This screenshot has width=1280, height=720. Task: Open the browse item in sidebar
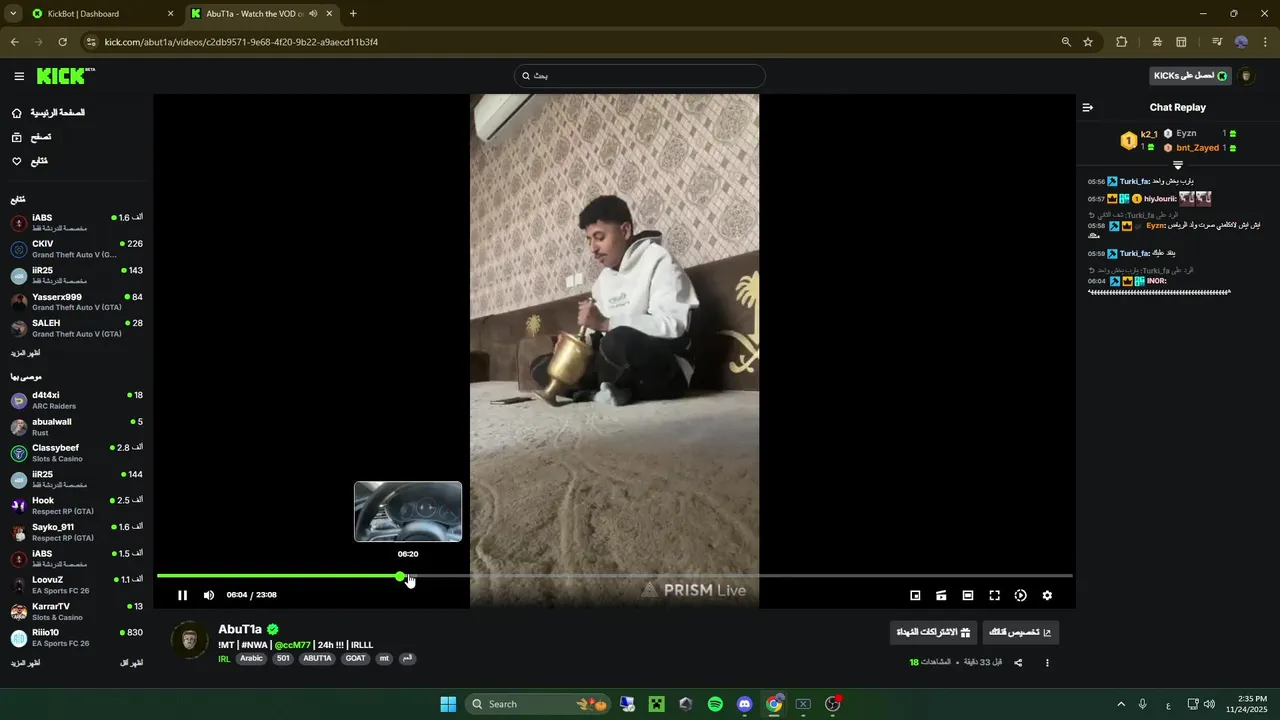pyautogui.click(x=30, y=137)
